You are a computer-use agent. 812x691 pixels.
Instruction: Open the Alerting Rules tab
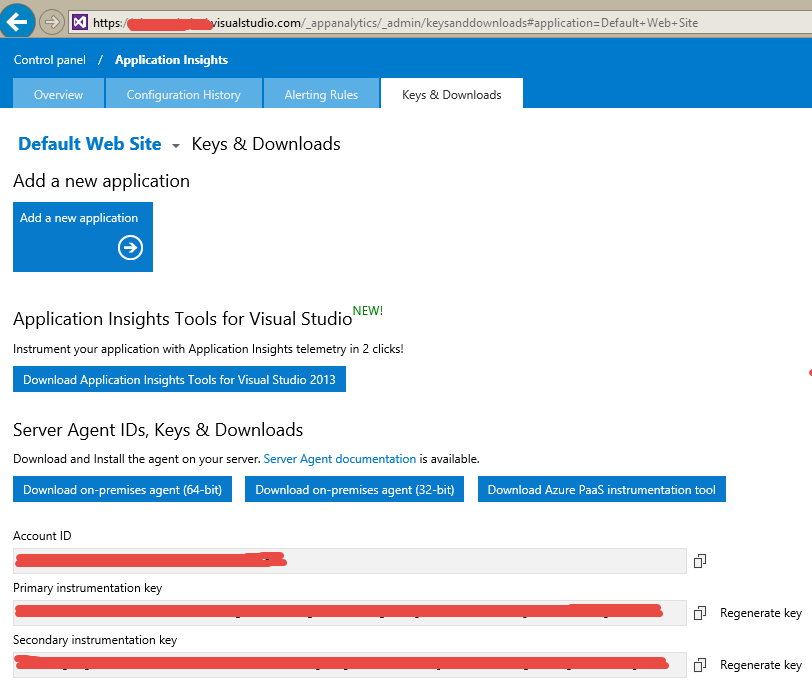321,94
